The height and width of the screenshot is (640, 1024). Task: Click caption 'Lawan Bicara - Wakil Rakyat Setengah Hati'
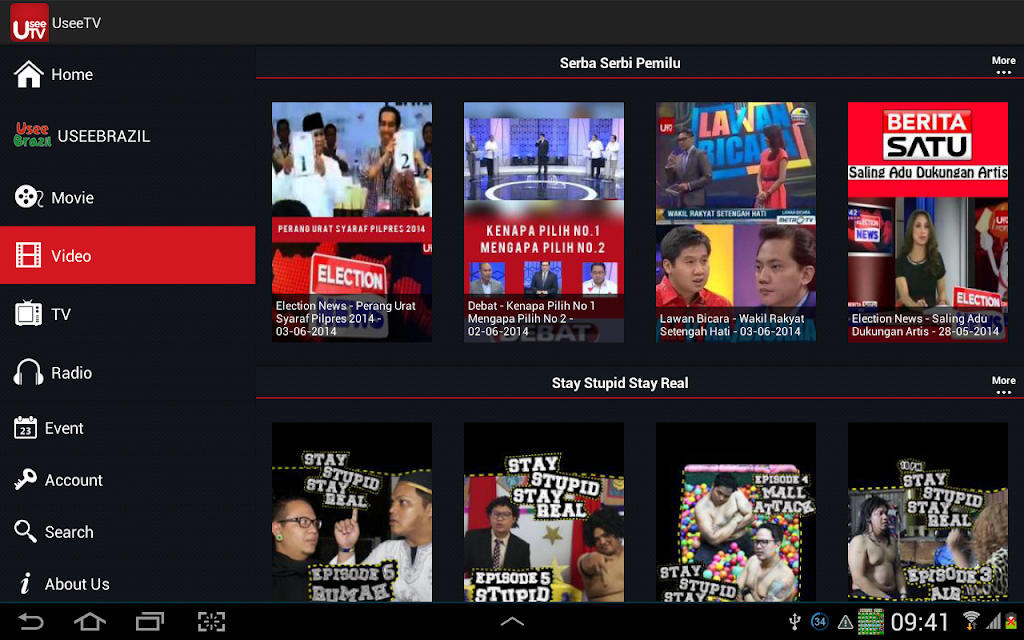click(x=732, y=325)
